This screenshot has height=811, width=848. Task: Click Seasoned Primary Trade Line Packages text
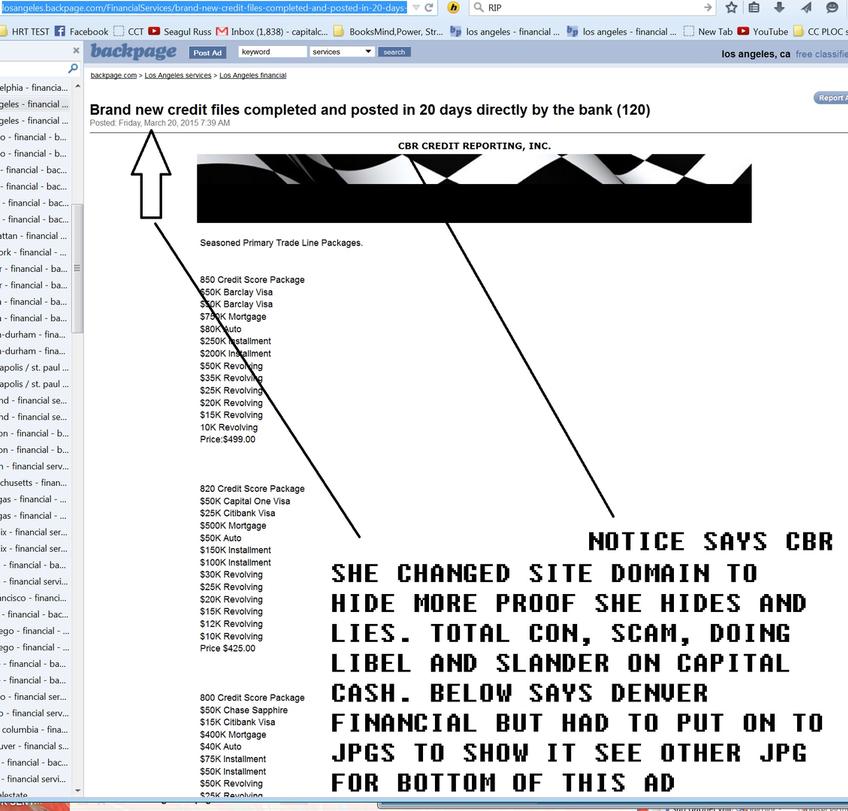(x=281, y=243)
